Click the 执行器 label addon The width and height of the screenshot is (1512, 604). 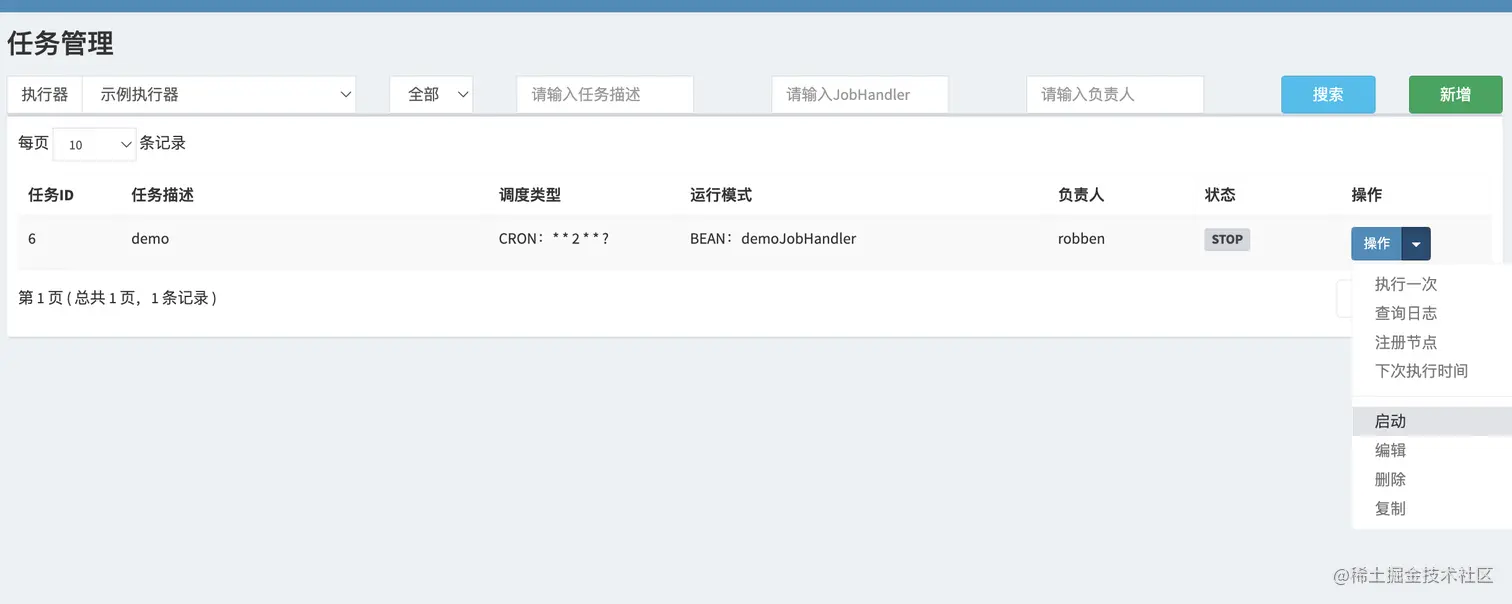45,94
